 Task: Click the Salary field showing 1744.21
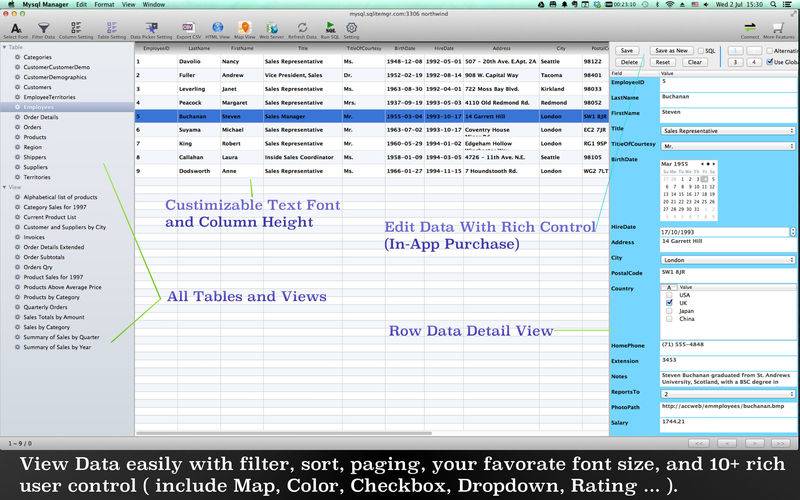(x=728, y=425)
